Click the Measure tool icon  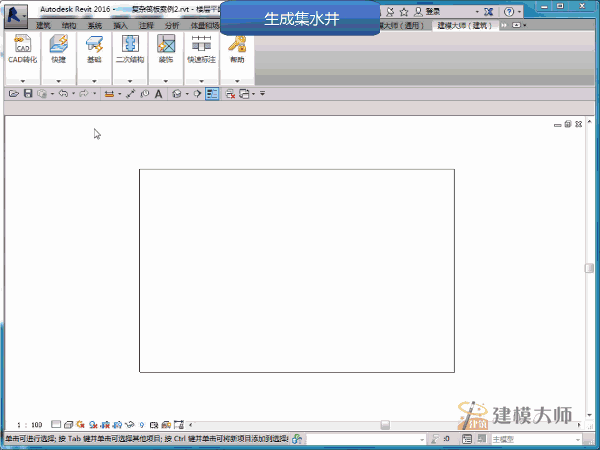tap(109, 94)
